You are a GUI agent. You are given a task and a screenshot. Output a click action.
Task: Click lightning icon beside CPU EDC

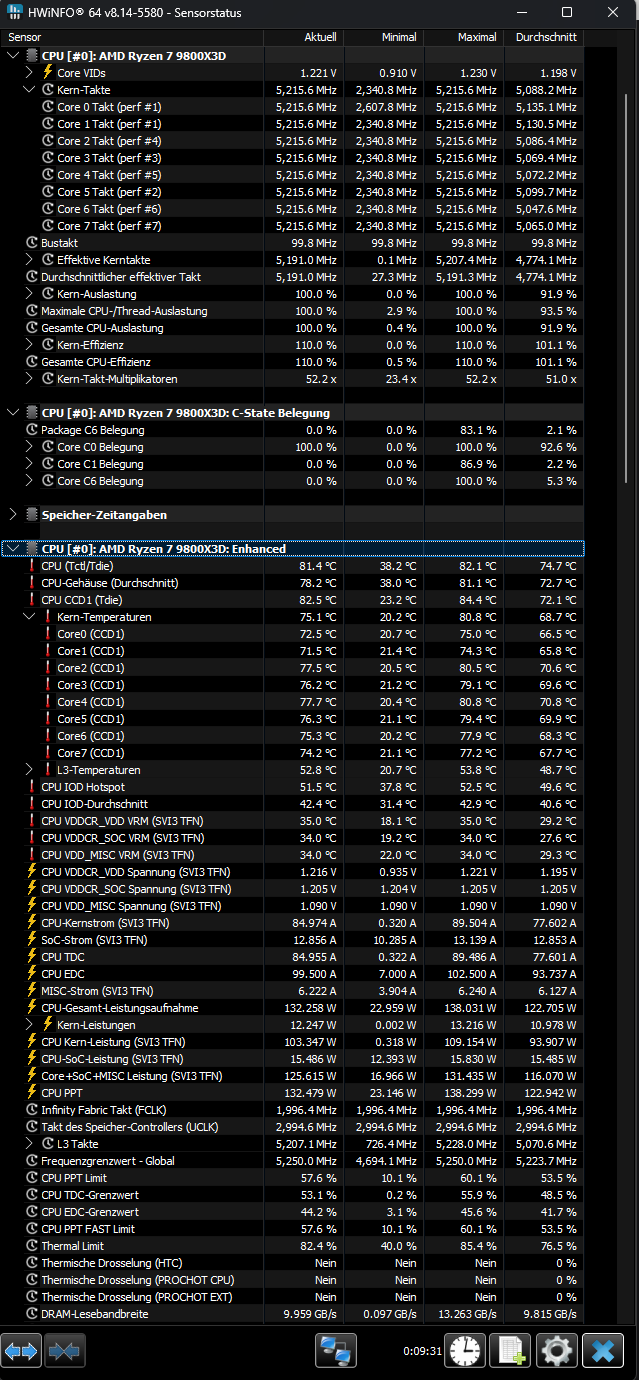click(x=32, y=974)
